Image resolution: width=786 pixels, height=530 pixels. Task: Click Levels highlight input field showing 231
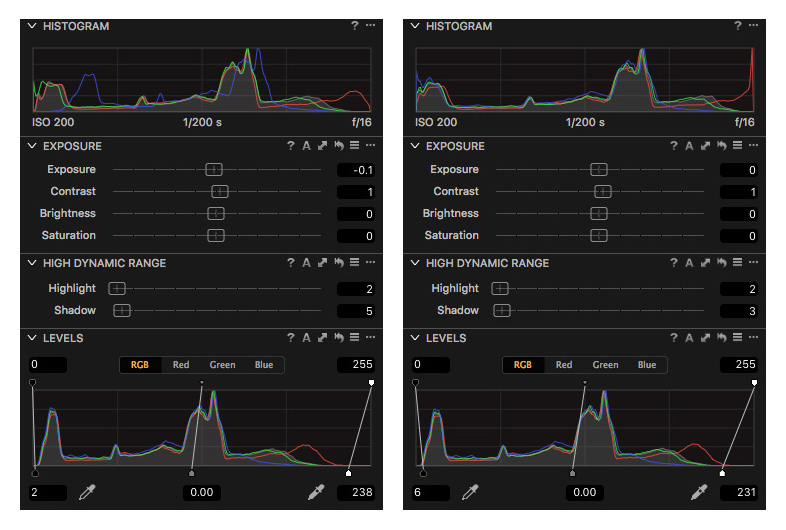pyautogui.click(x=738, y=492)
